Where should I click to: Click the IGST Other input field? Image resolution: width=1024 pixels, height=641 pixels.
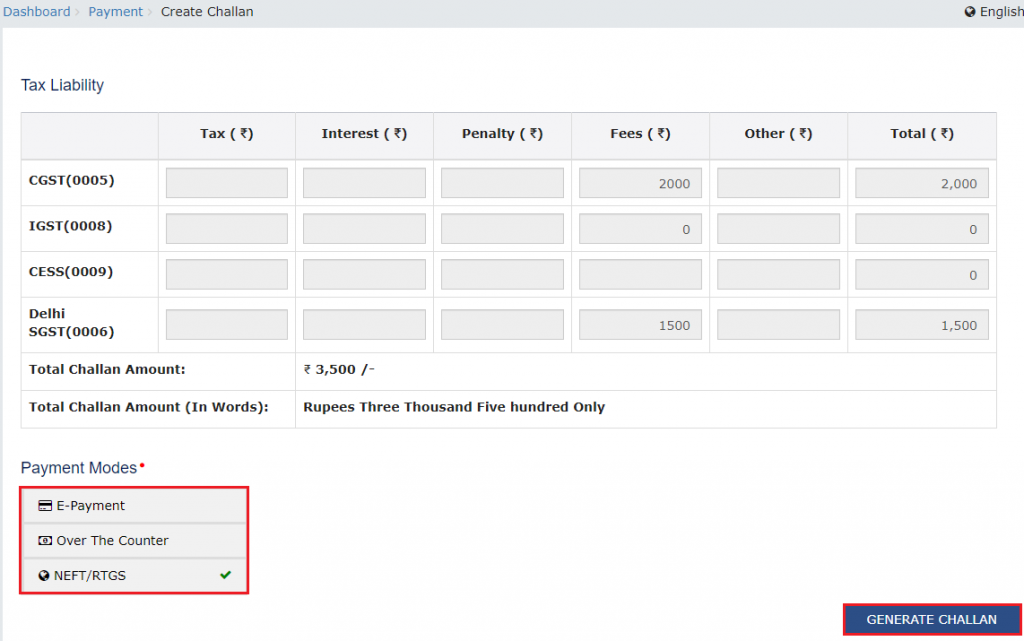click(x=778, y=228)
